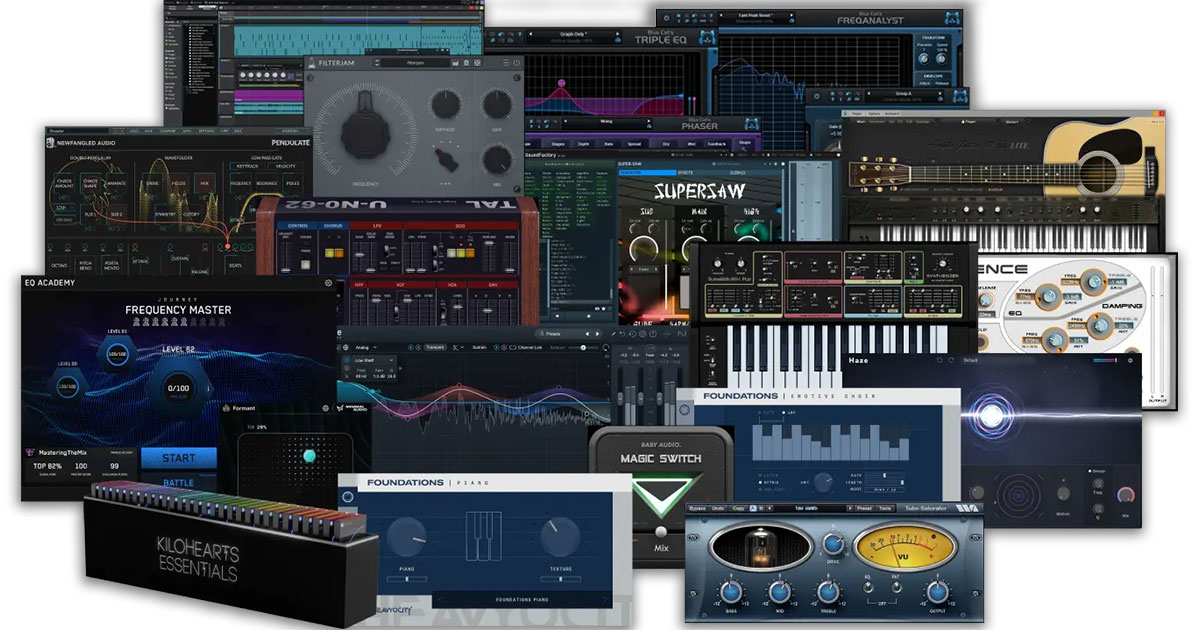The width and height of the screenshot is (1200, 630).
Task: Flip the large Magic Switch lever
Action: coord(660,492)
